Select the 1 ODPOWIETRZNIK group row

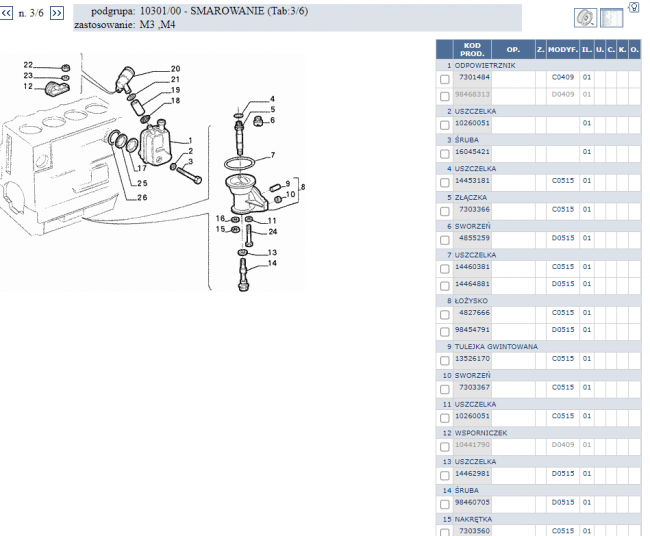[540, 64]
